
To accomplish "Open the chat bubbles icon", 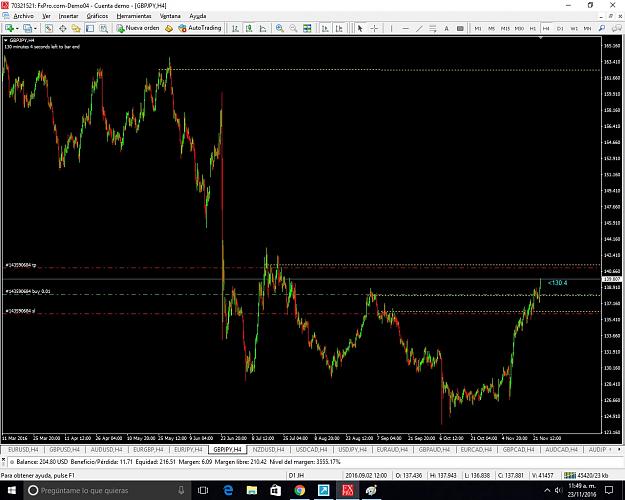I will coord(616,28).
